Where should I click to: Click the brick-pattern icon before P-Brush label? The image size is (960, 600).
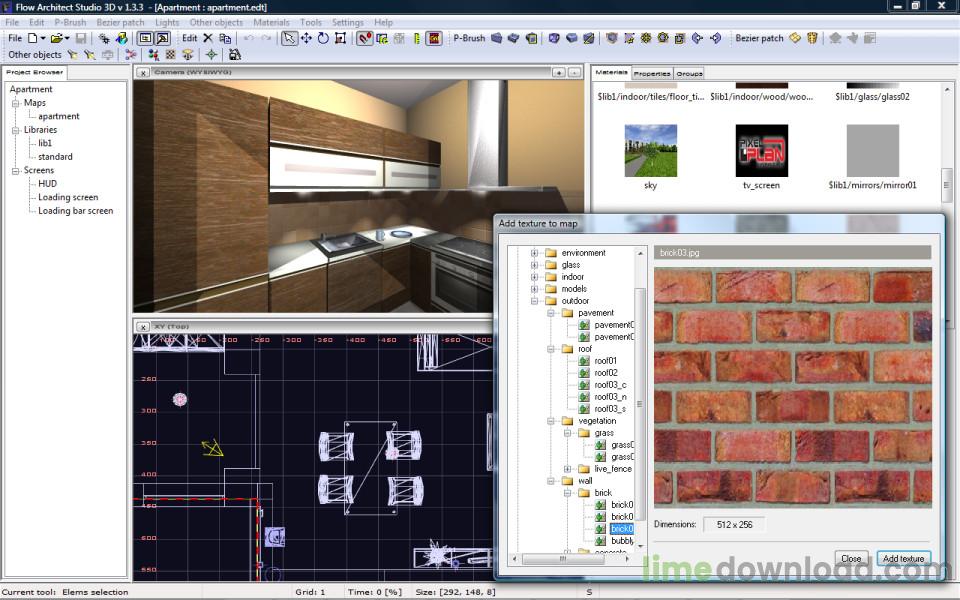point(434,38)
